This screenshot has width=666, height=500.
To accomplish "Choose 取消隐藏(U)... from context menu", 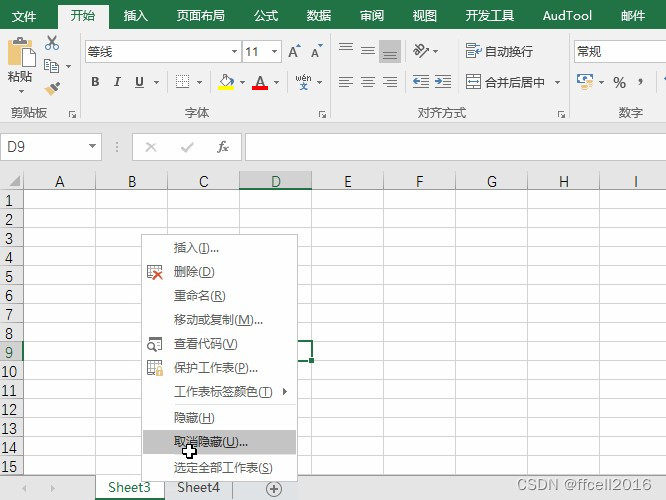I will pos(219,442).
